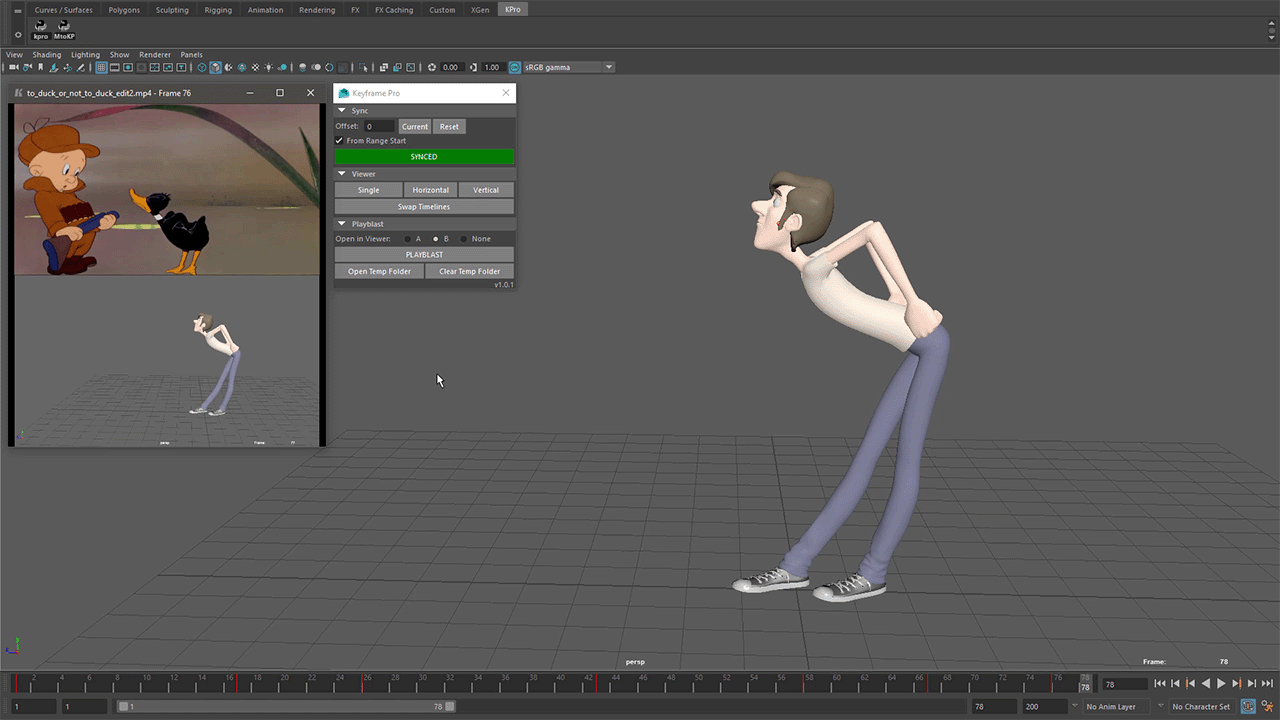
Task: Toggle the auto keyframe icon
Action: (1248, 707)
